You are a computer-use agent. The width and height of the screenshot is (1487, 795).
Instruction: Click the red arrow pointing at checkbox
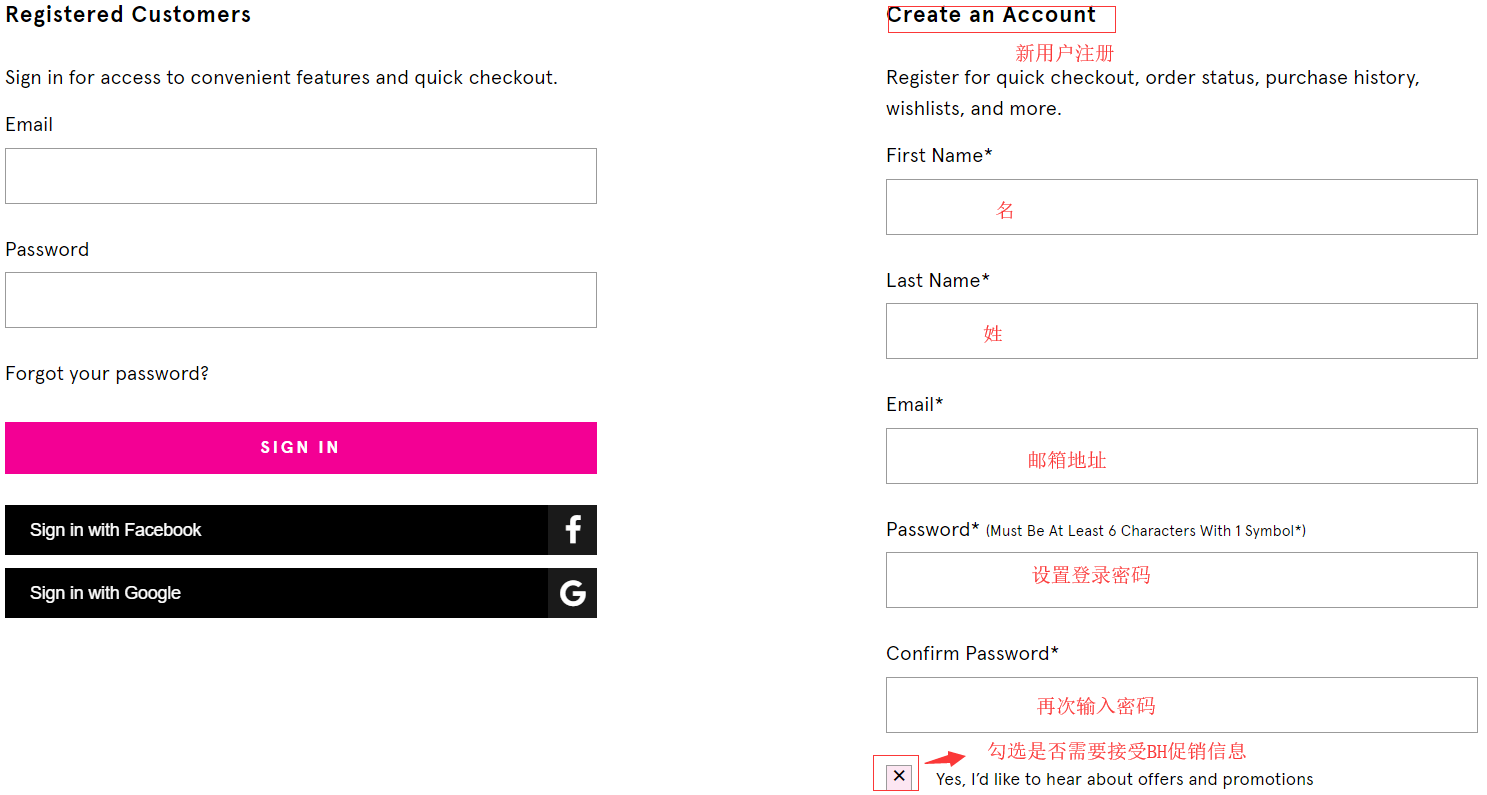click(944, 758)
